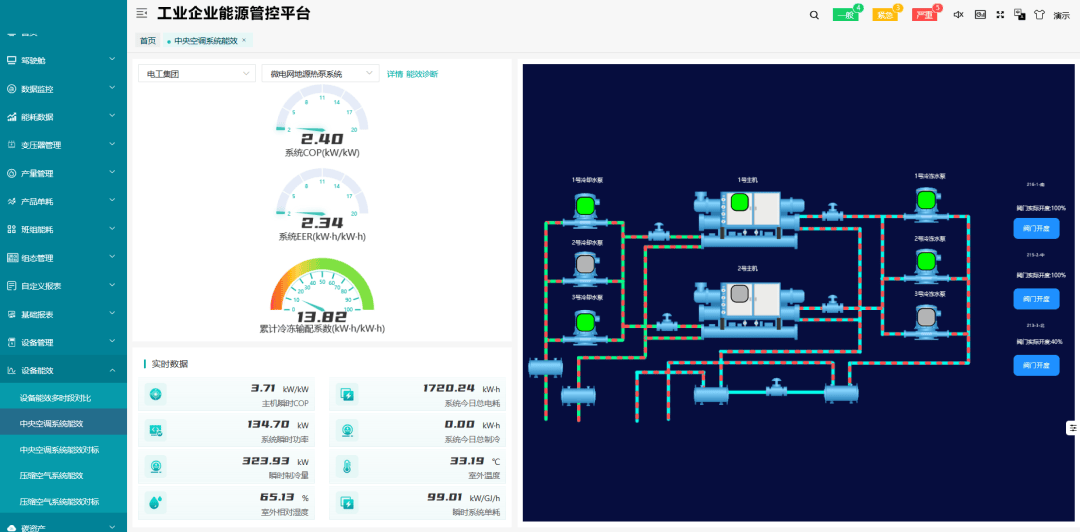Open theme skin via the shirt icon
Viewport: 1080px width, 532px height.
coord(1039,15)
